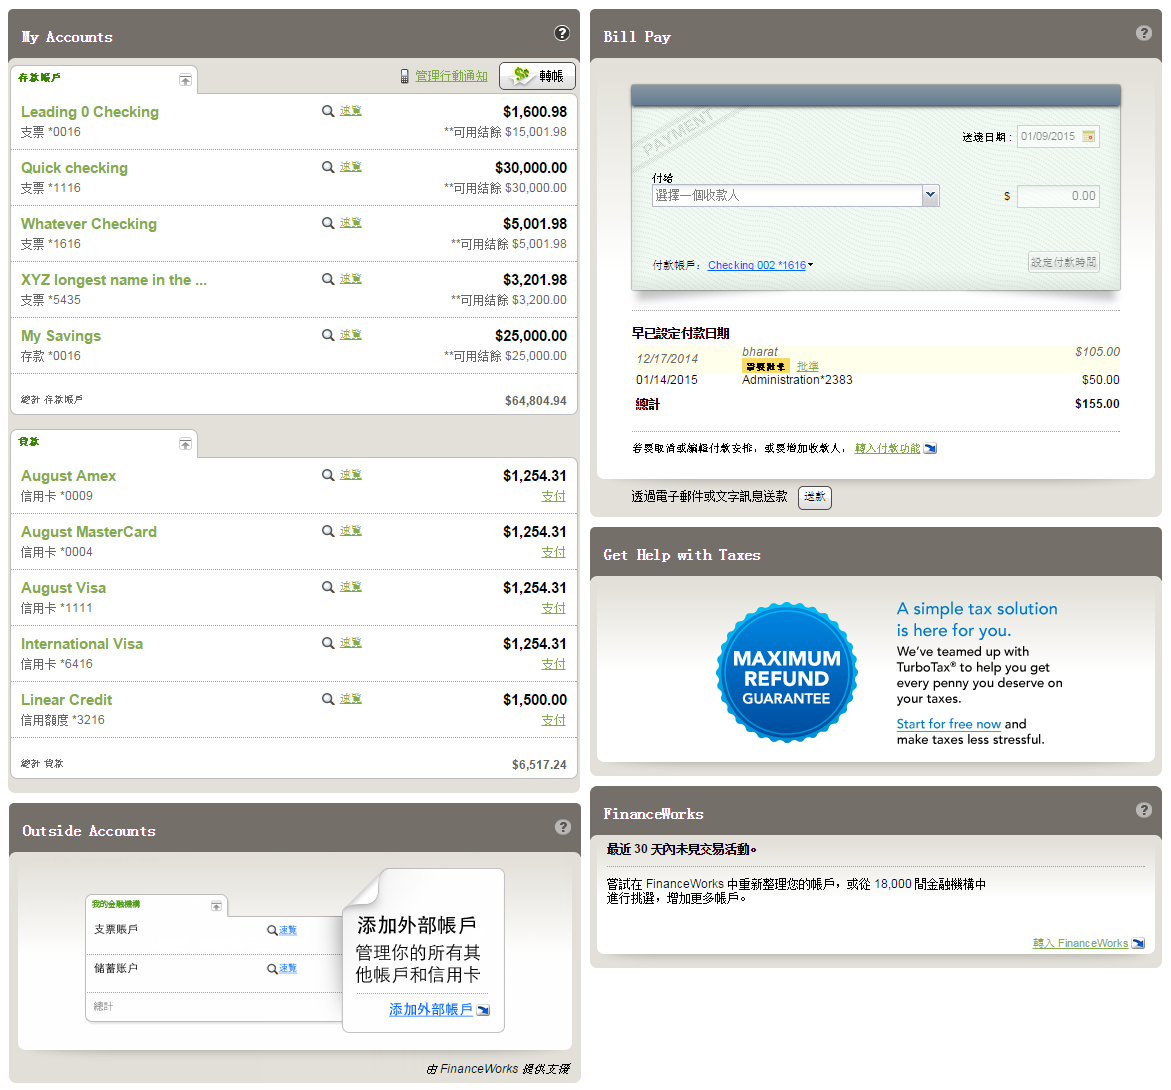The width and height of the screenshot is (1171, 1090).
Task: Open help for My Accounts panel
Action: click(x=562, y=33)
